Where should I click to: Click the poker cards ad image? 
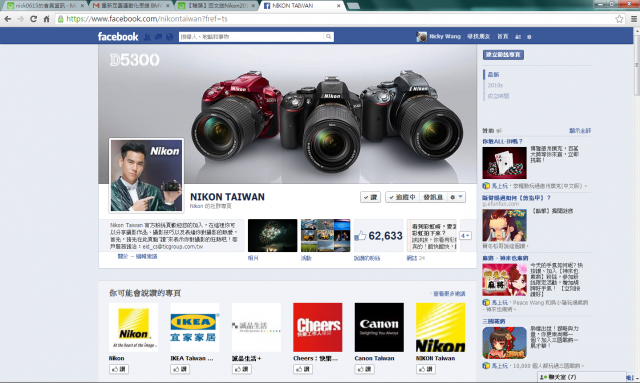click(504, 163)
